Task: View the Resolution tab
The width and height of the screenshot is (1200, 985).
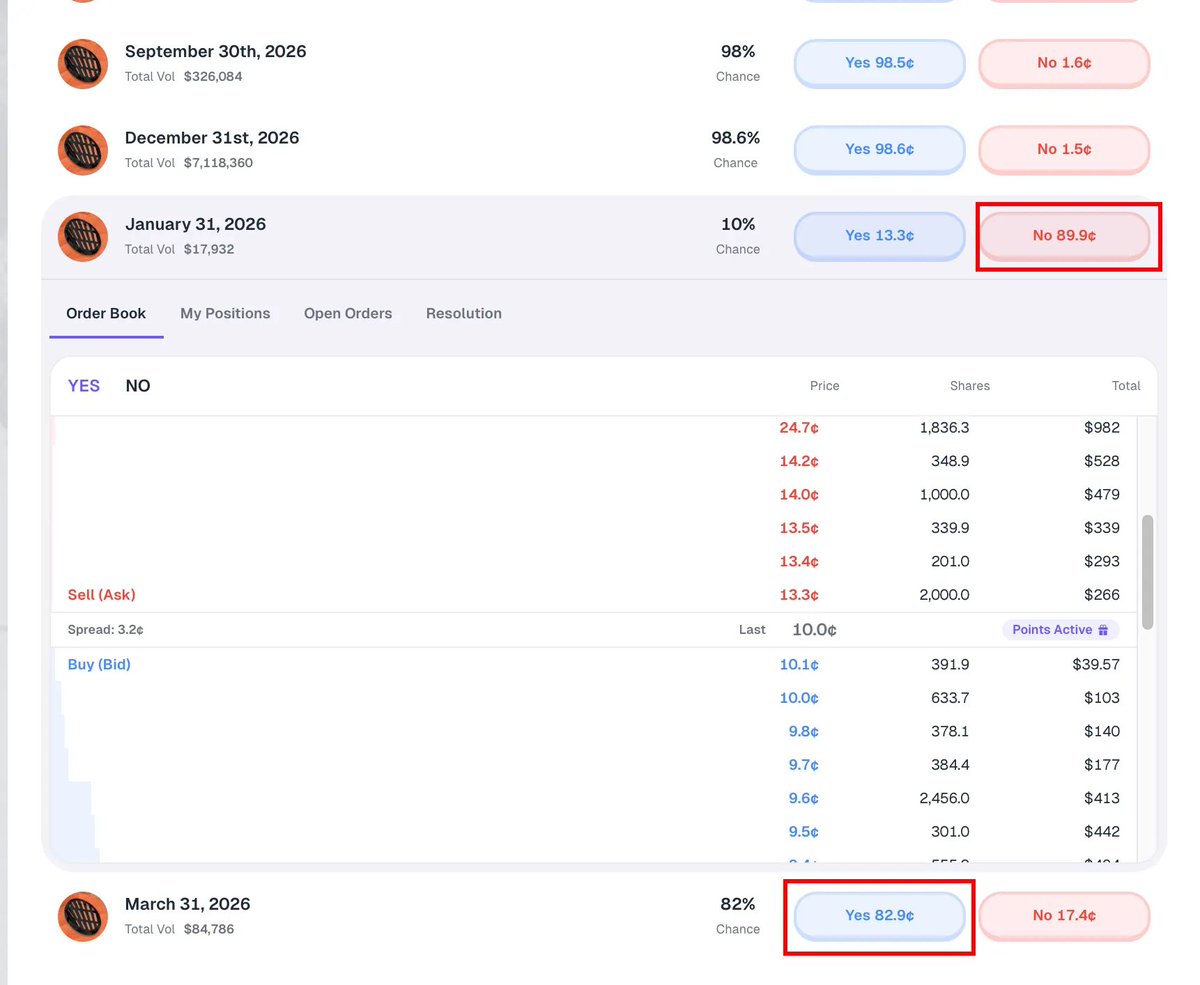Action: pos(464,314)
